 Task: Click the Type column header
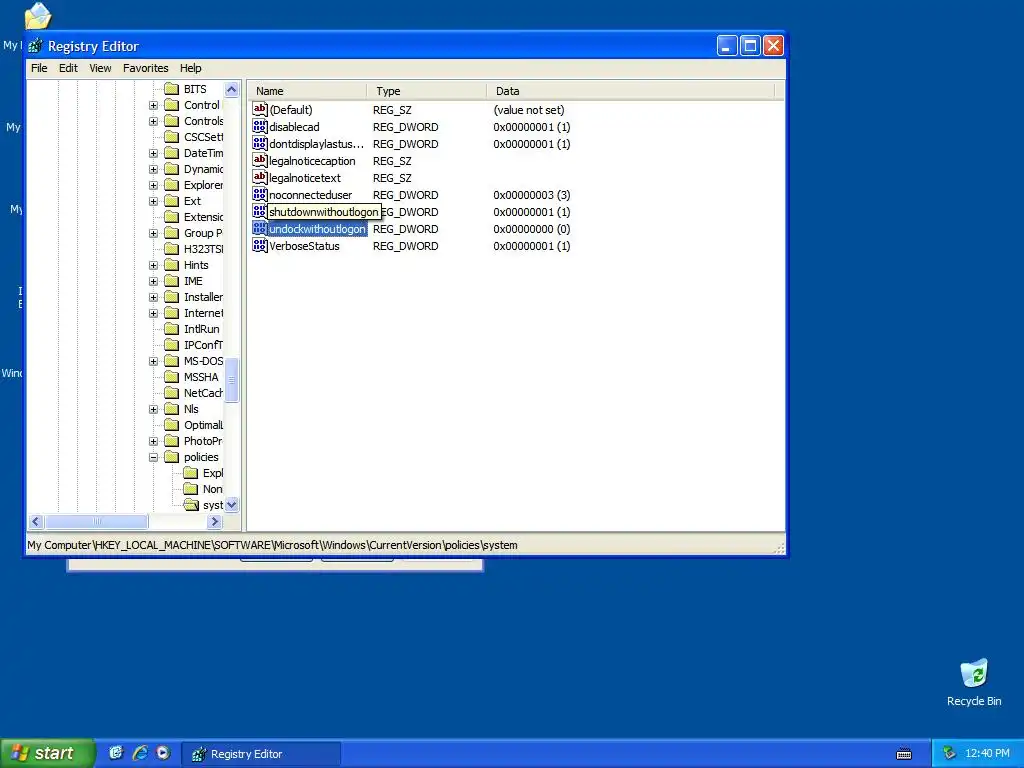(x=426, y=91)
